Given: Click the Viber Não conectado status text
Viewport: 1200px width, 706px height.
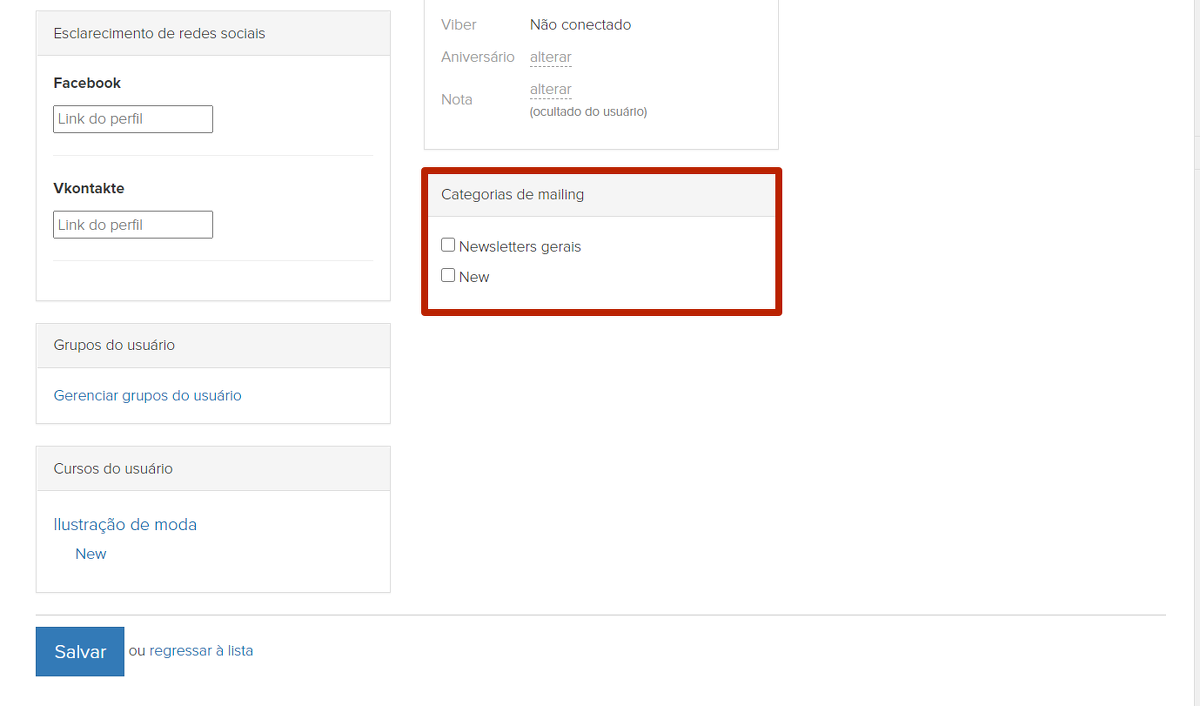Looking at the screenshot, I should (580, 24).
